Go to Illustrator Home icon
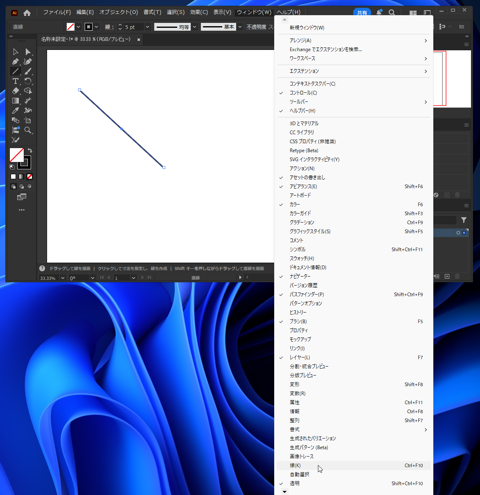The height and width of the screenshot is (495, 480). click(27, 13)
